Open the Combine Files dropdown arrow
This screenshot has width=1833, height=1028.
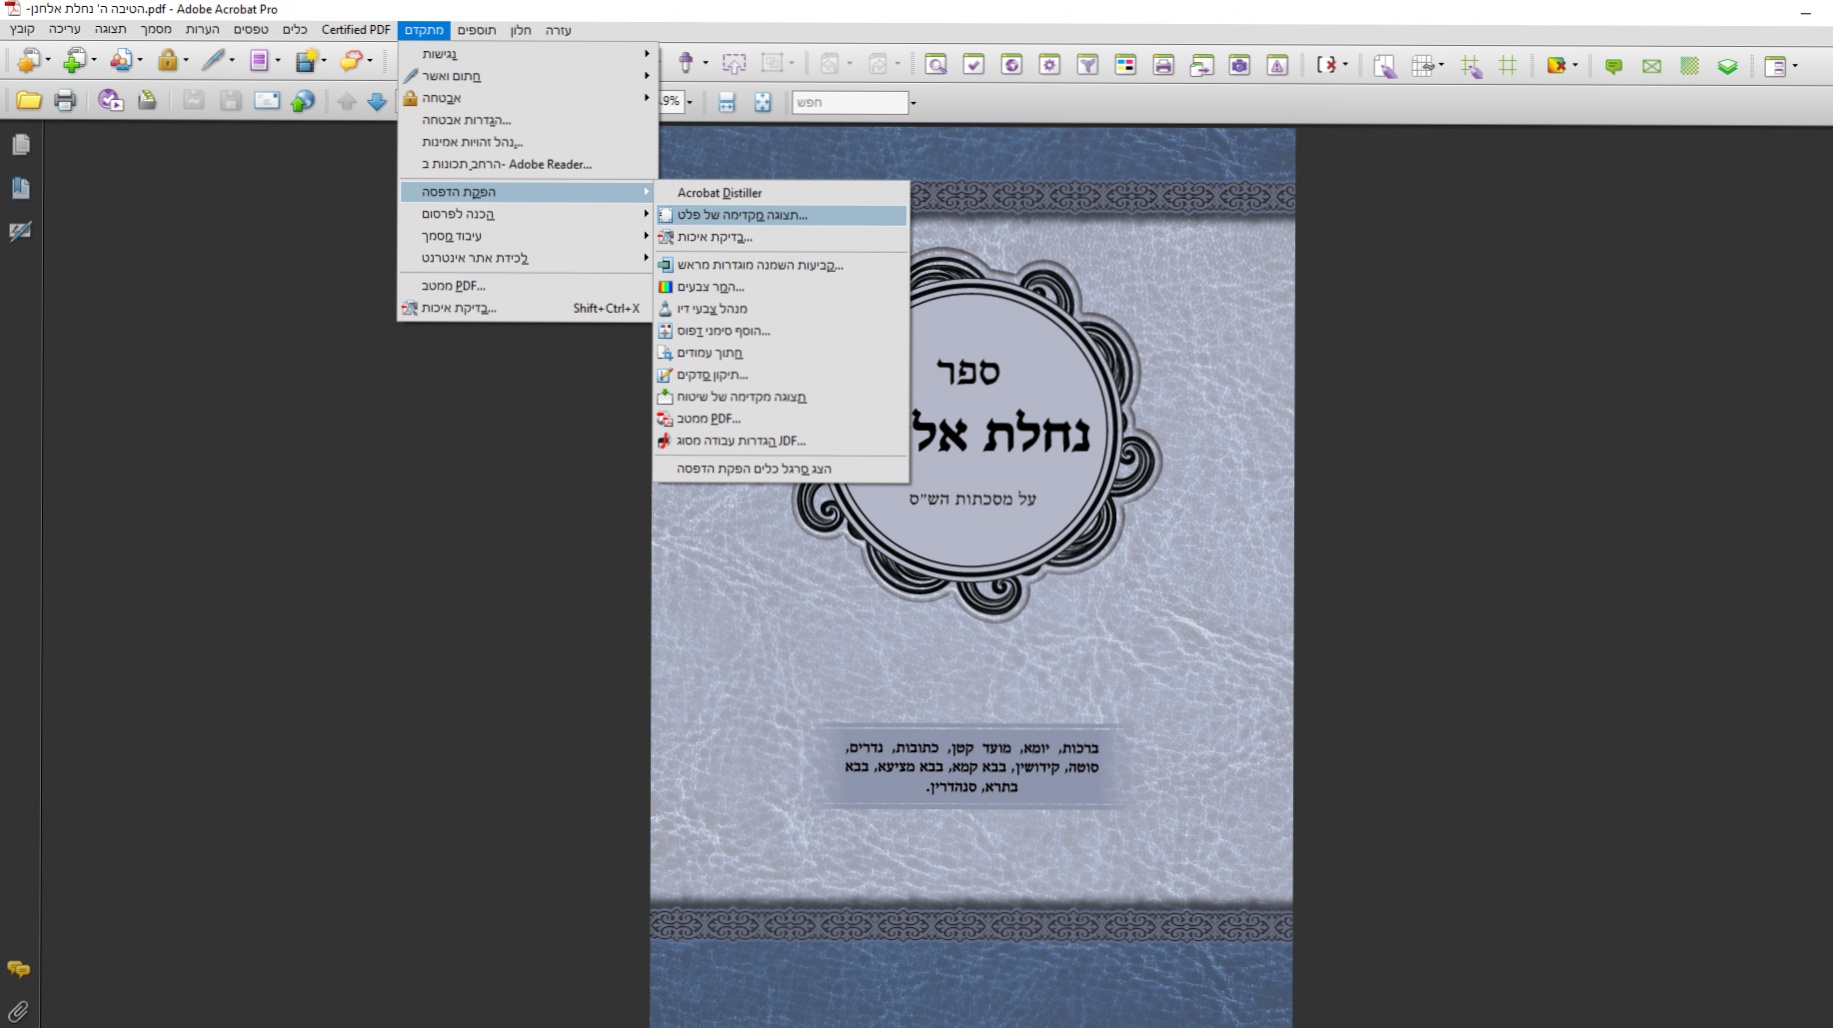coord(93,61)
